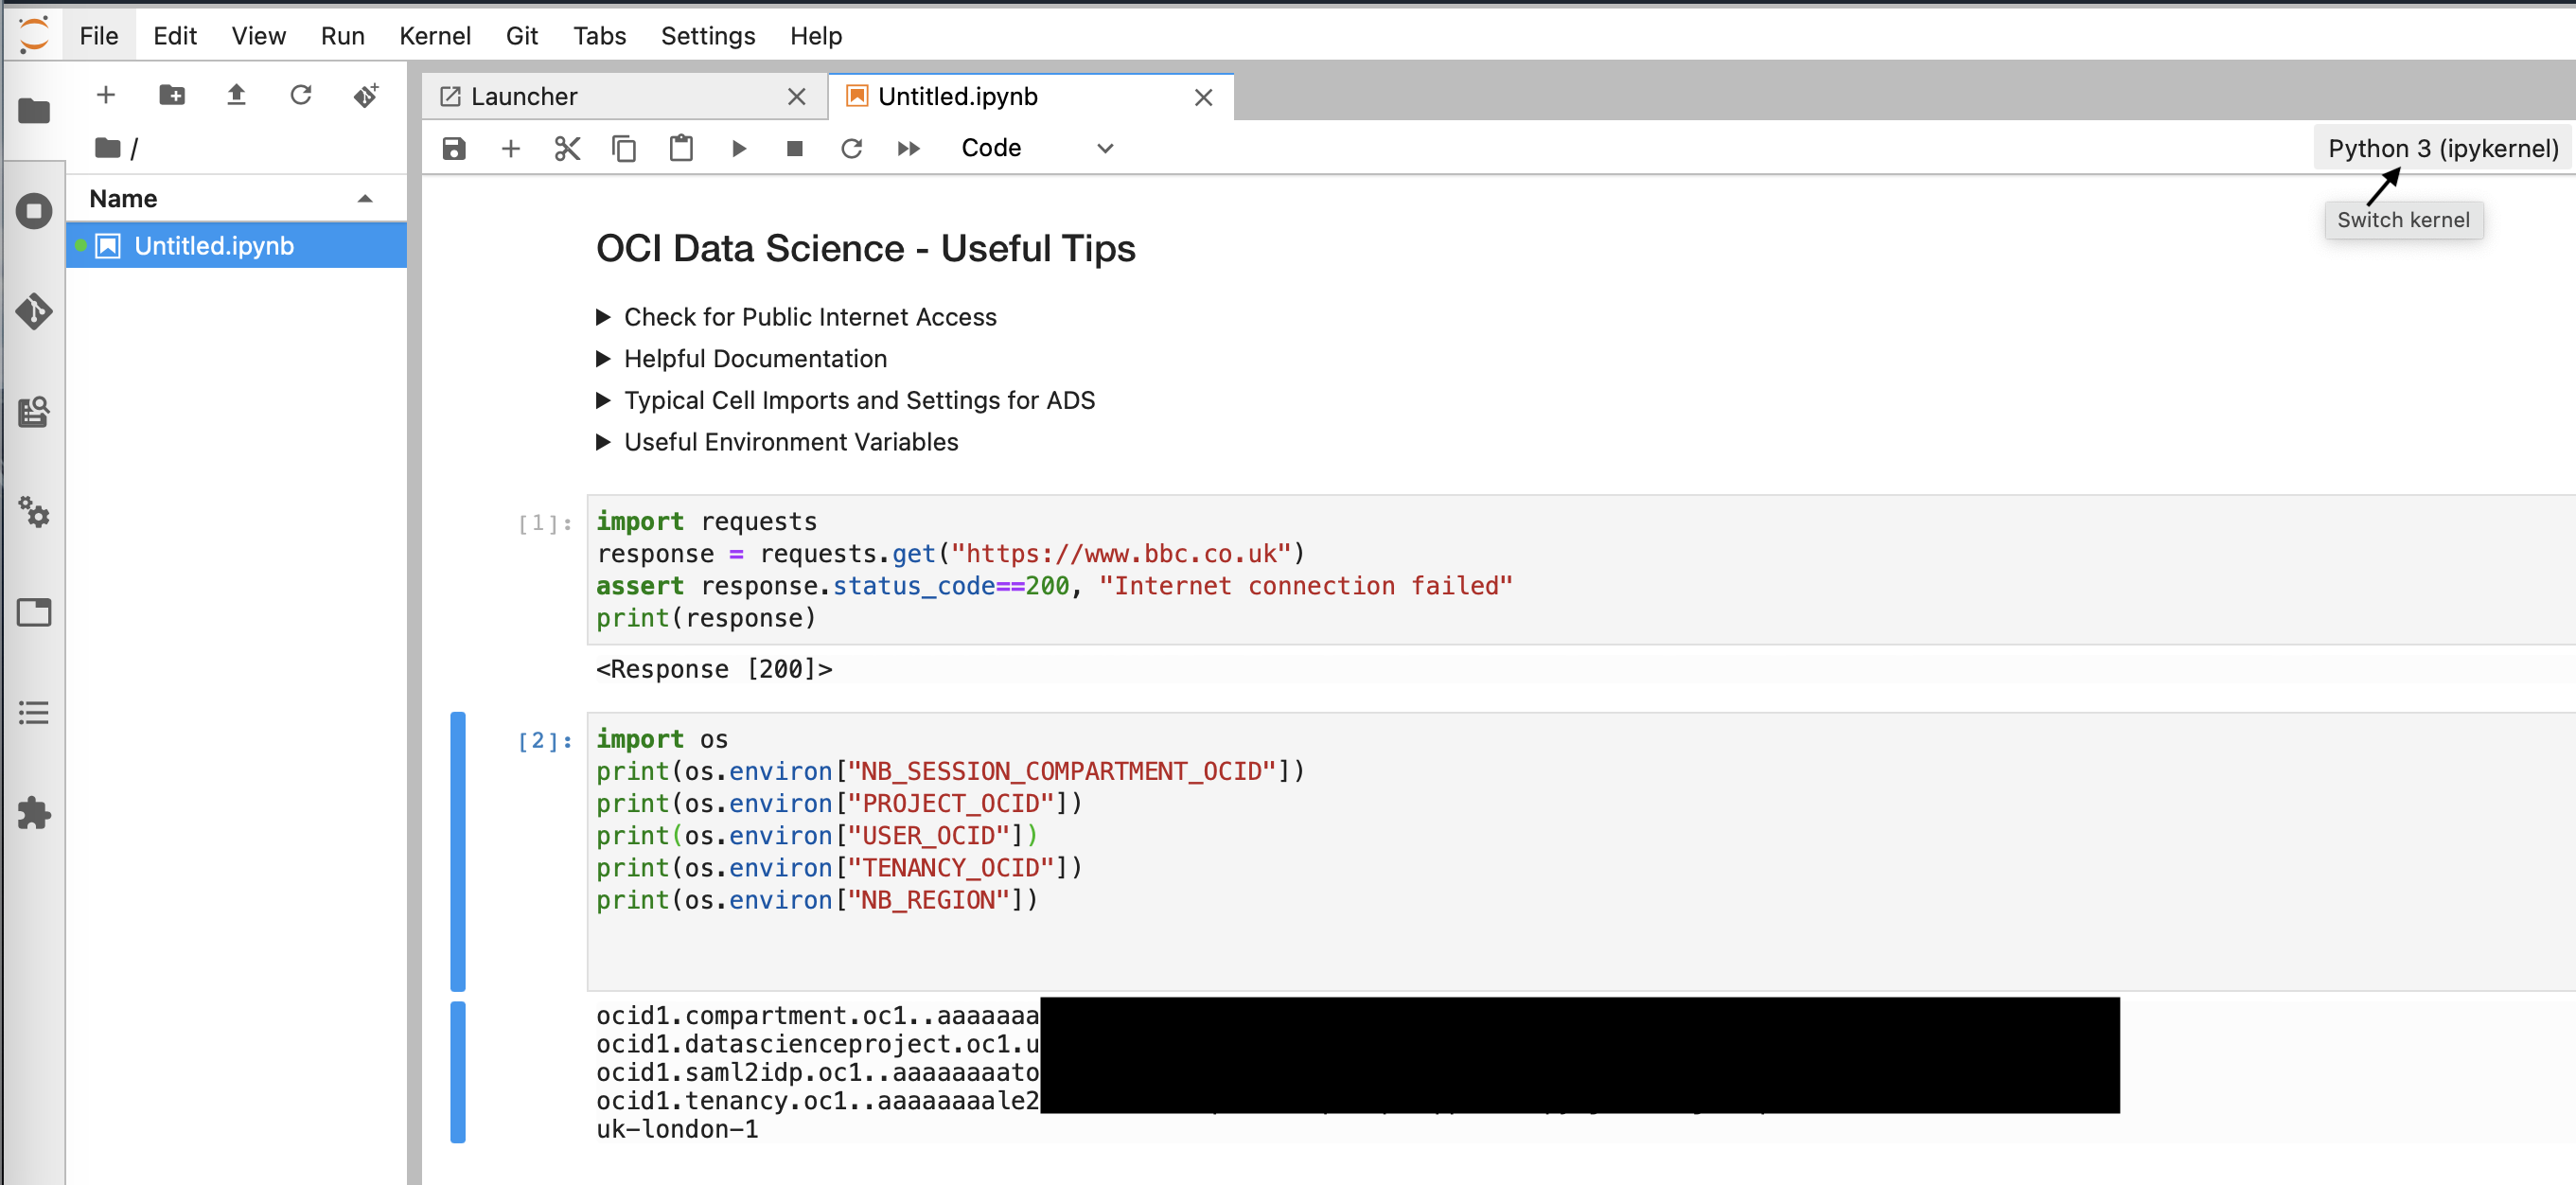Image resolution: width=2576 pixels, height=1185 pixels.
Task: Expand the Useful Environment Variables section
Action: 604,441
